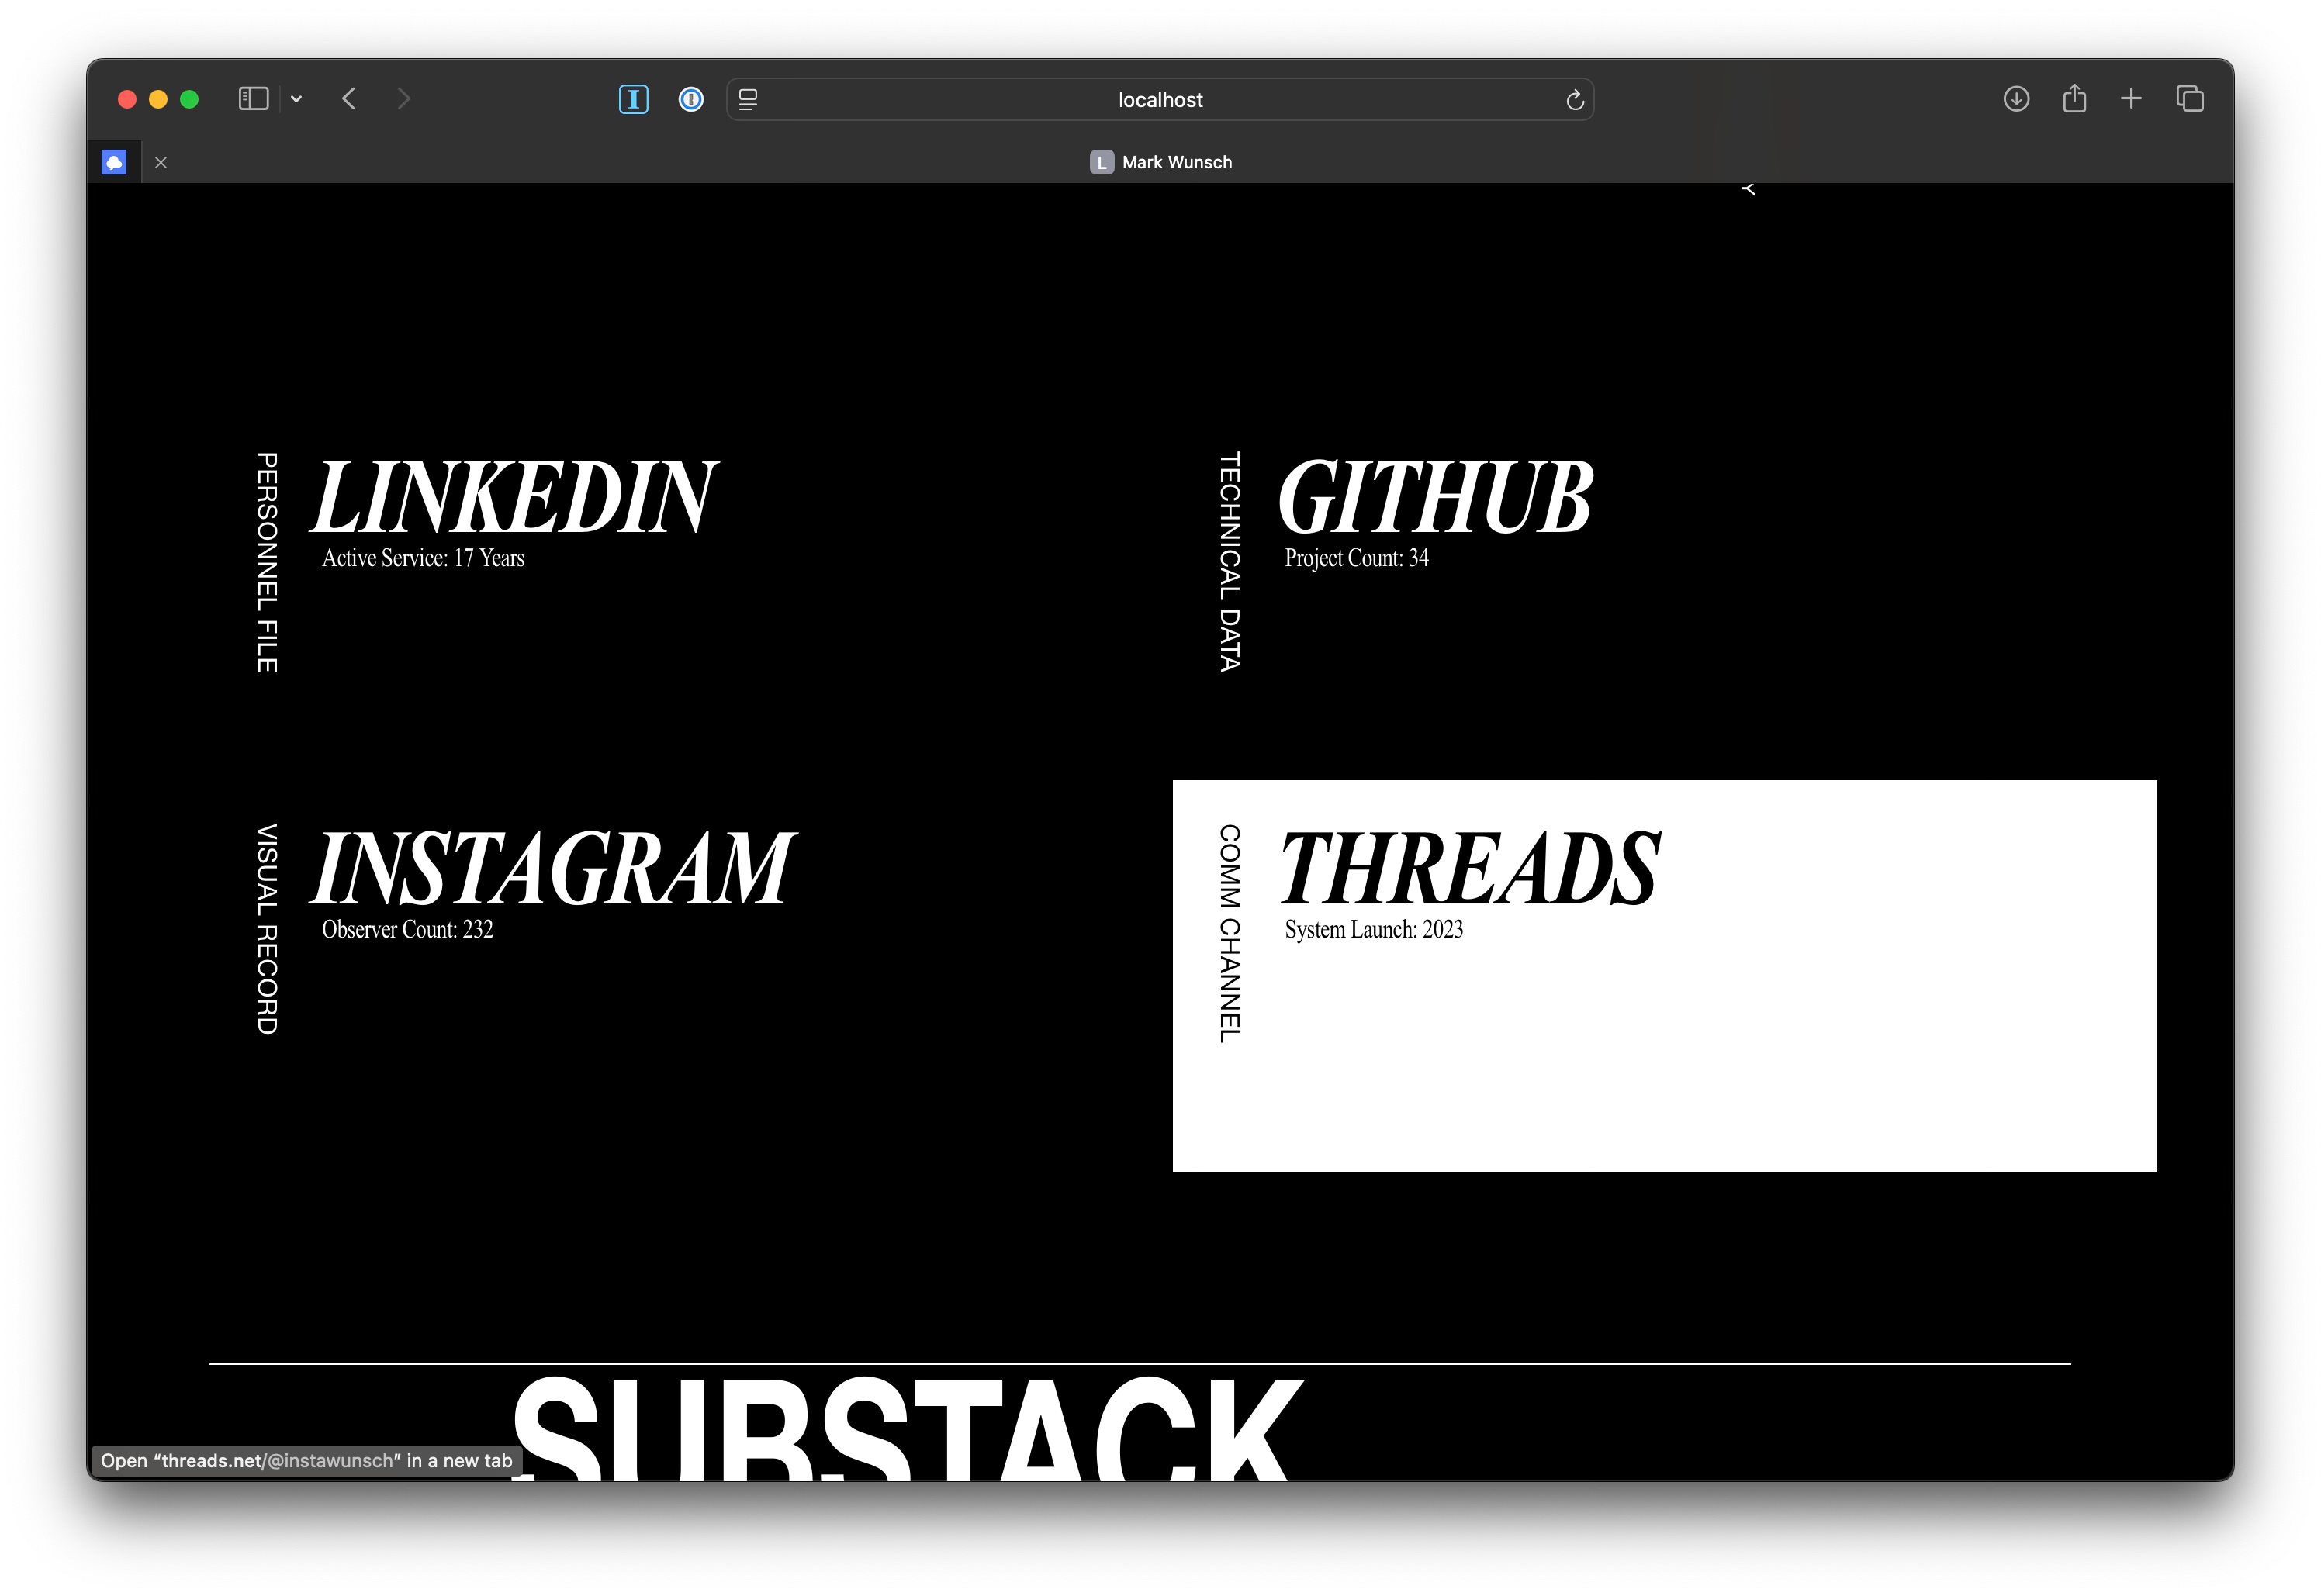Click the 'Observer Count: 232' text
This screenshot has width=2321, height=1596.
[x=407, y=929]
